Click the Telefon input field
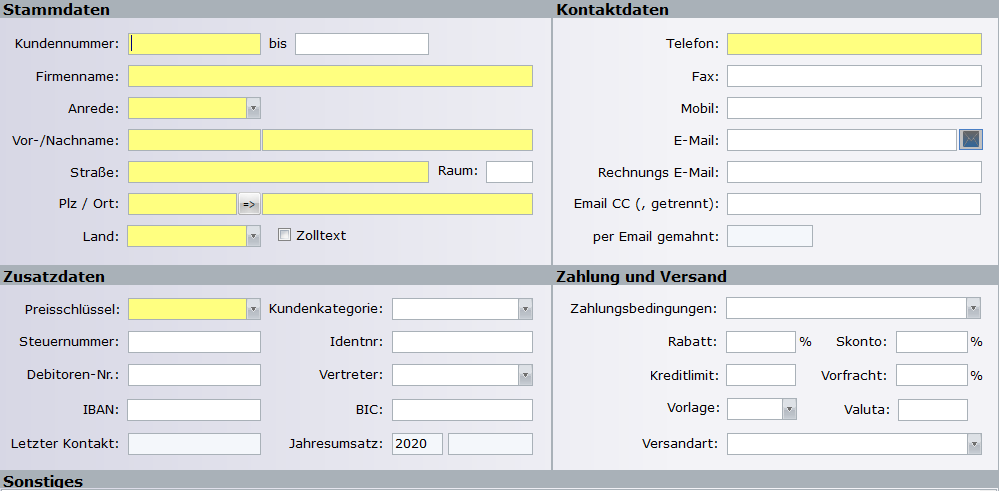This screenshot has width=999, height=491. [854, 44]
